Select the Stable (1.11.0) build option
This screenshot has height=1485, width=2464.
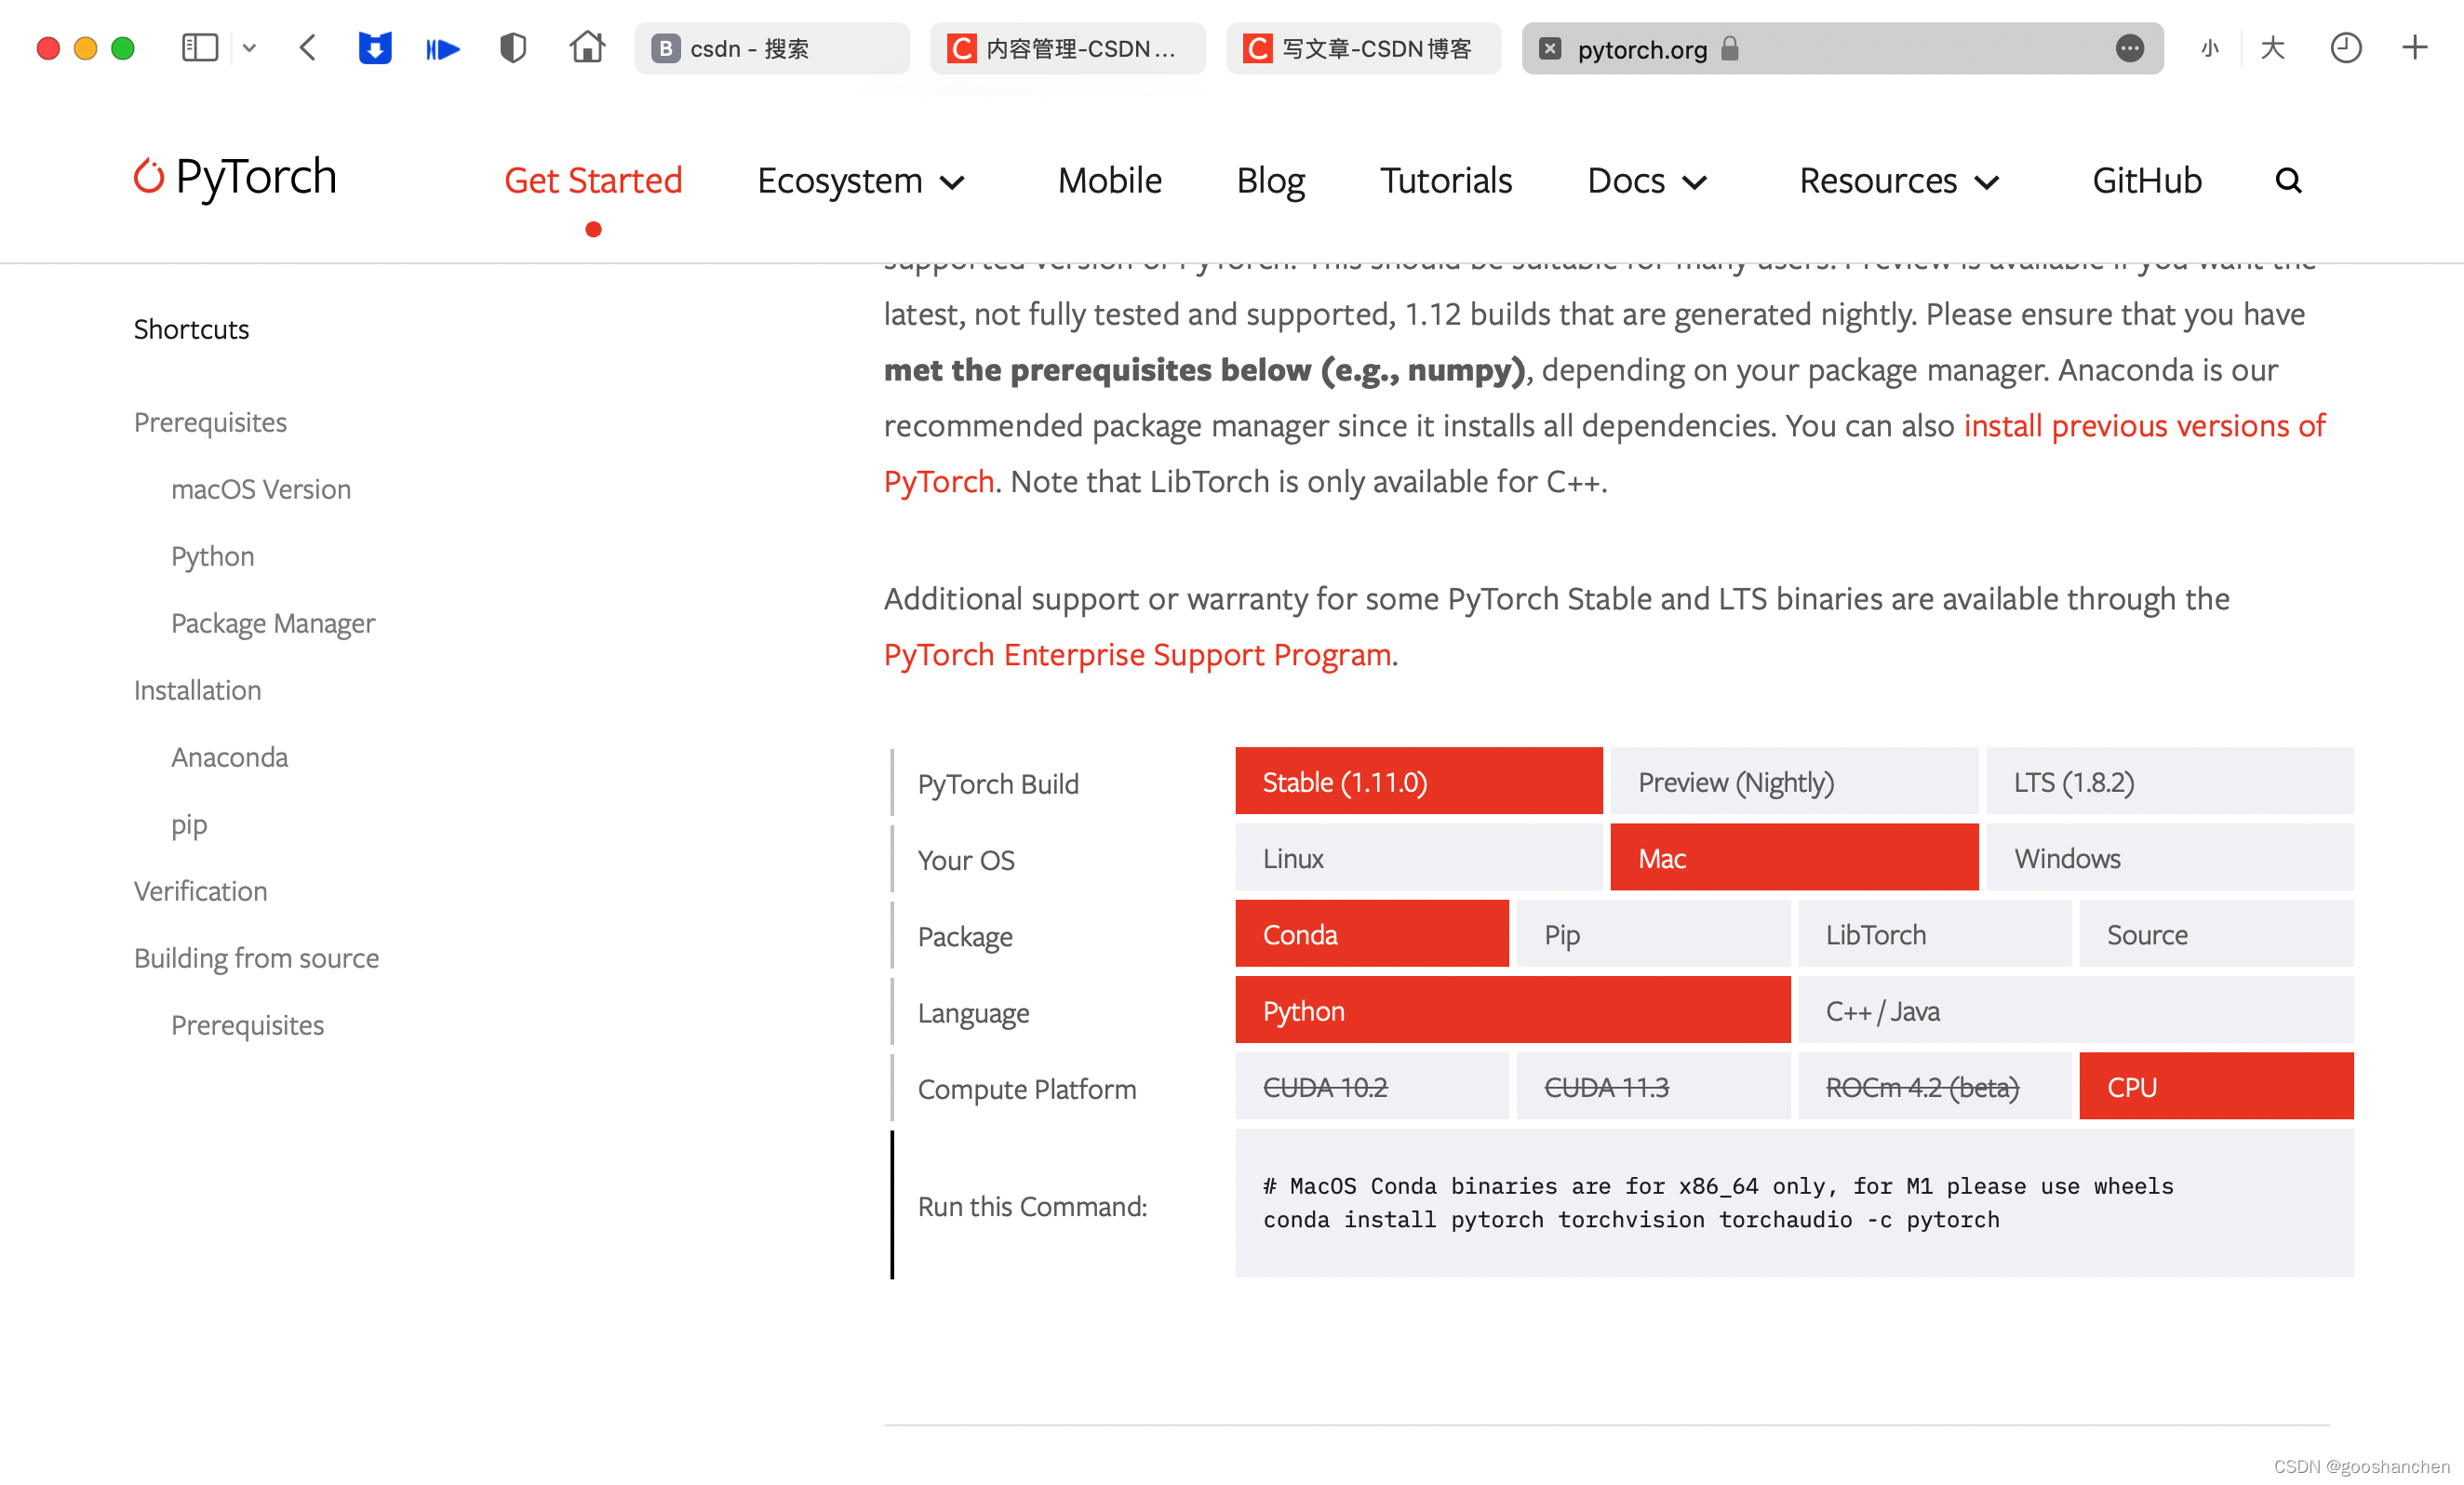[x=1418, y=781]
